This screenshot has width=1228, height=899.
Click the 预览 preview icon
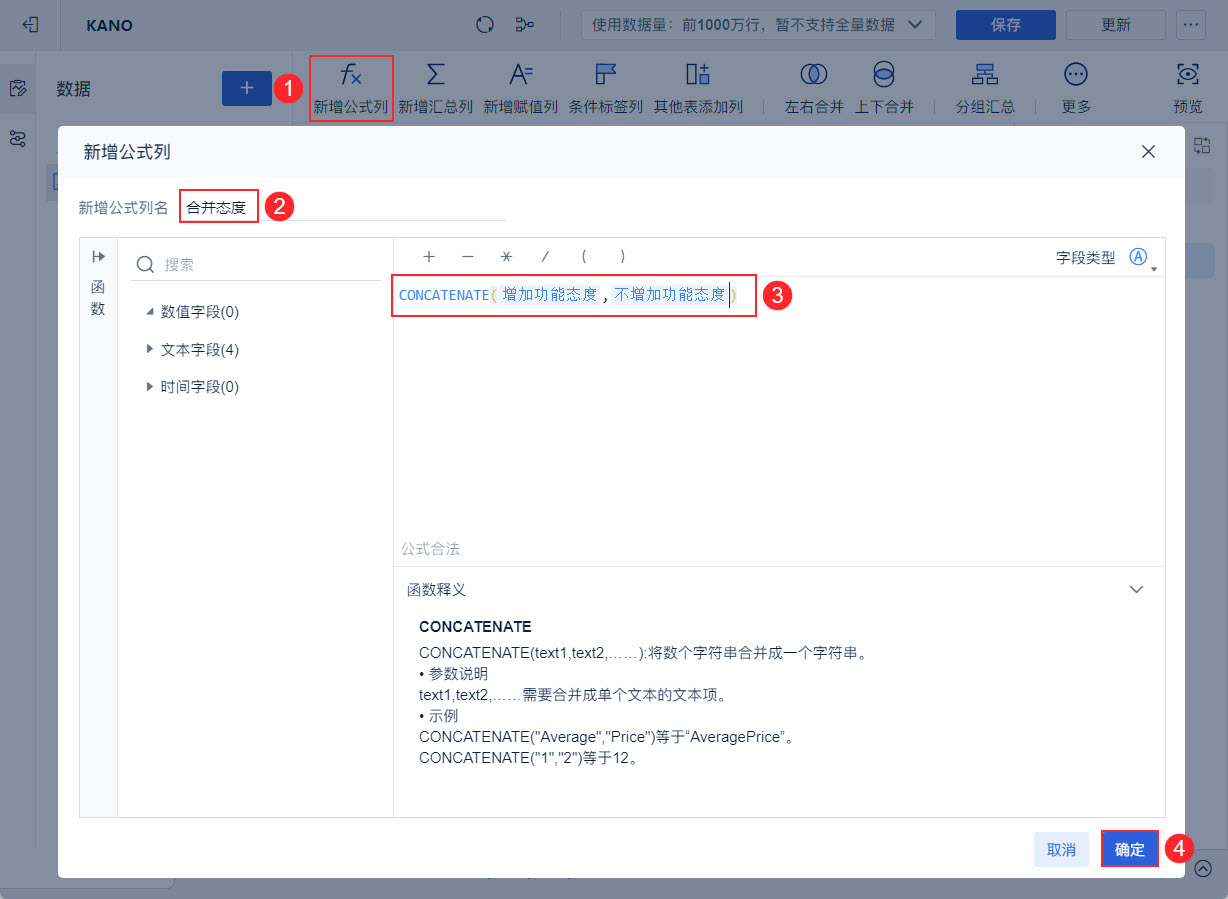tap(1188, 89)
